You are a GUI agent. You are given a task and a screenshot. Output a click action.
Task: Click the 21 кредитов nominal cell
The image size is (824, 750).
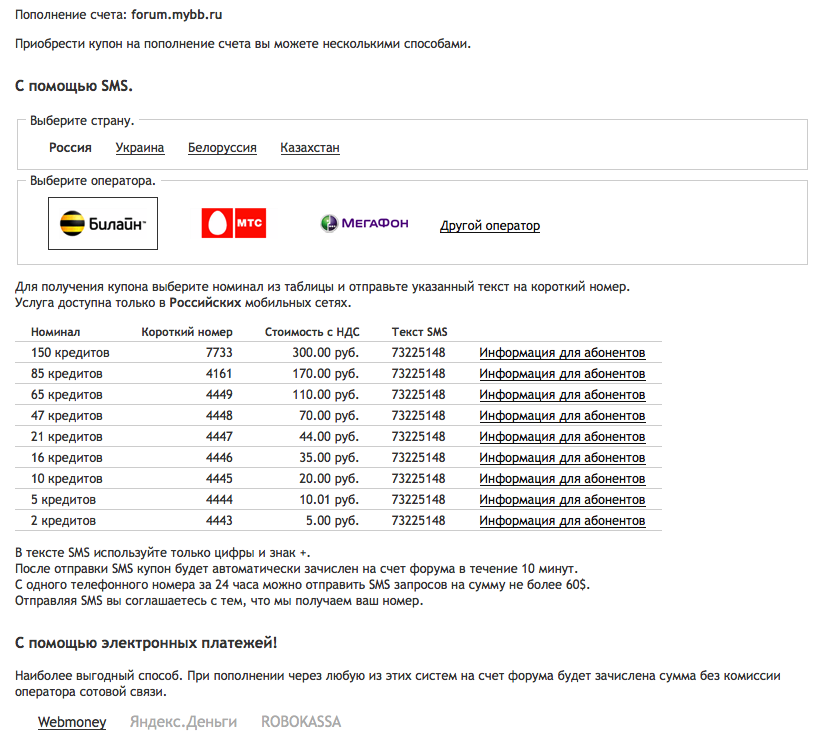click(67, 437)
